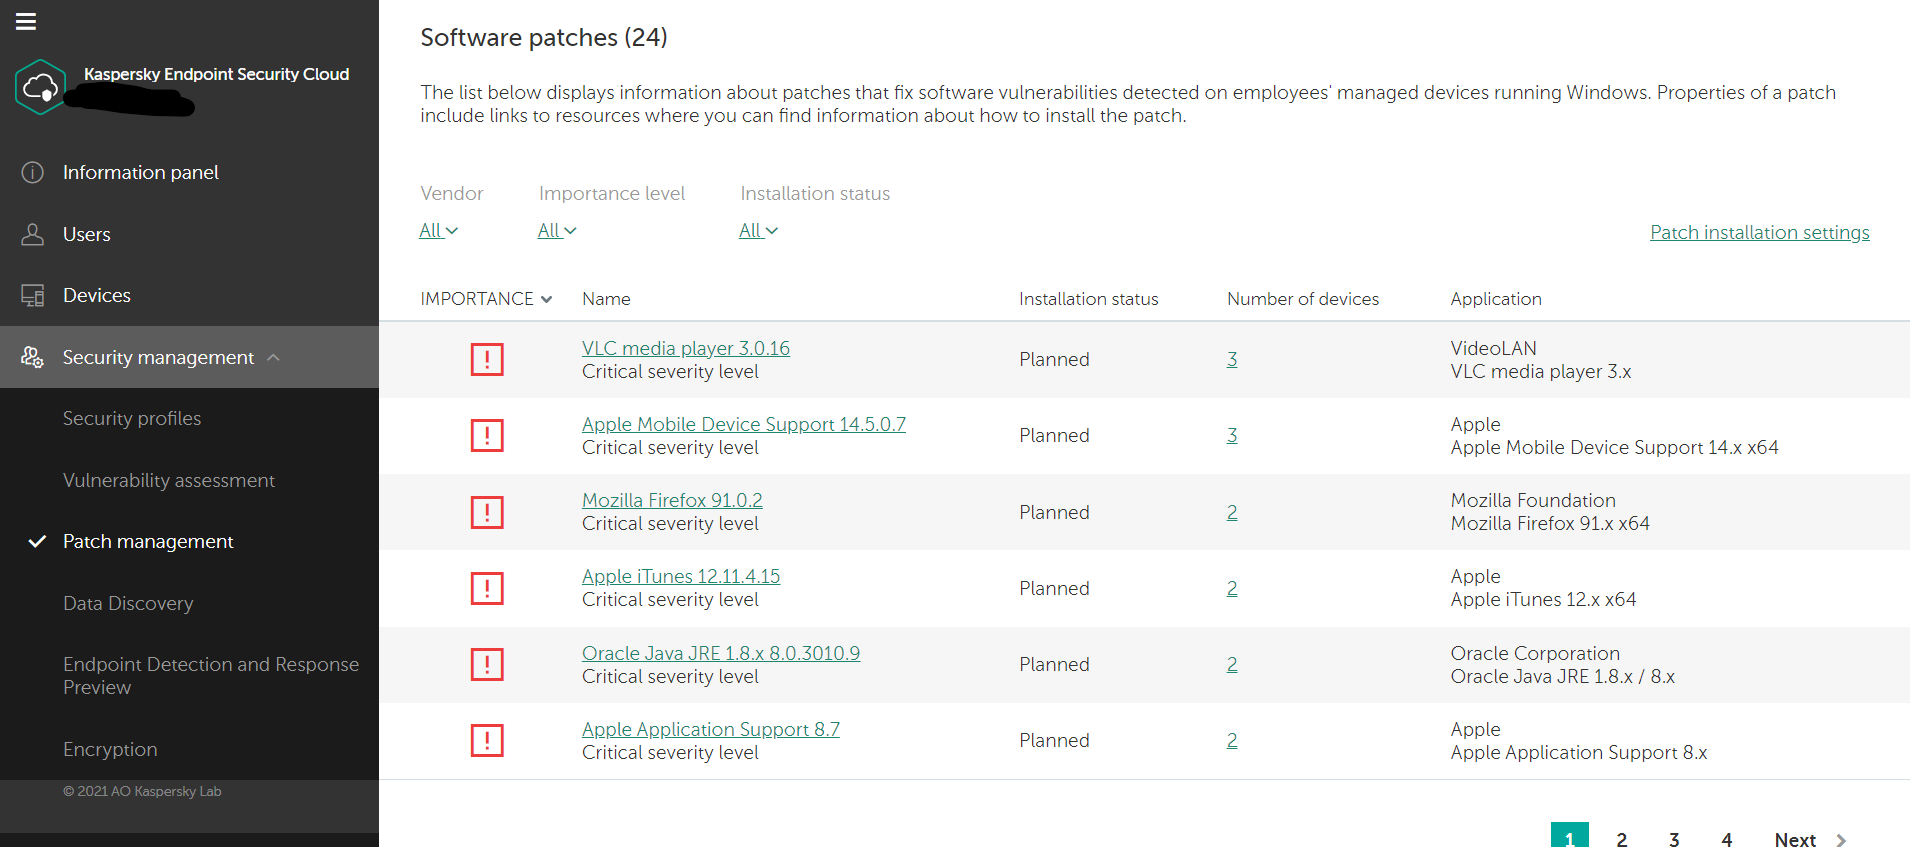Click the Kaspersky cloud logo icon

tap(40, 87)
